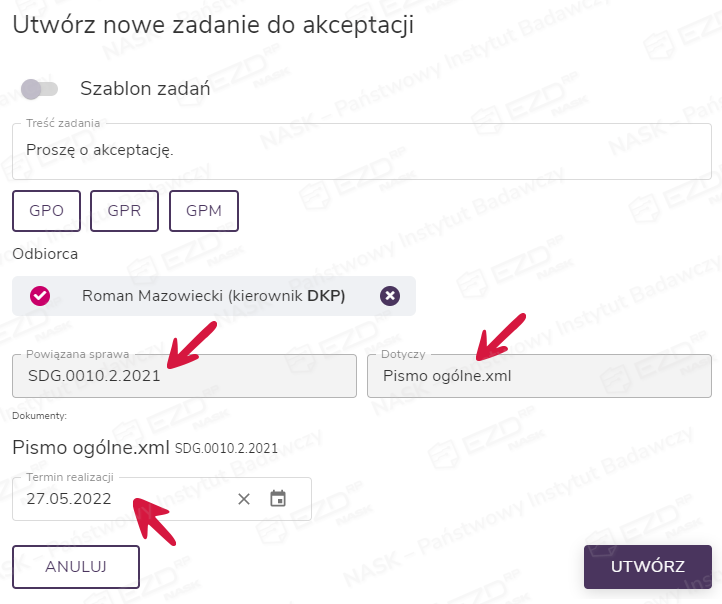This screenshot has height=604, width=722.
Task: Create the task with UTWÓRZ button
Action: pos(647,566)
